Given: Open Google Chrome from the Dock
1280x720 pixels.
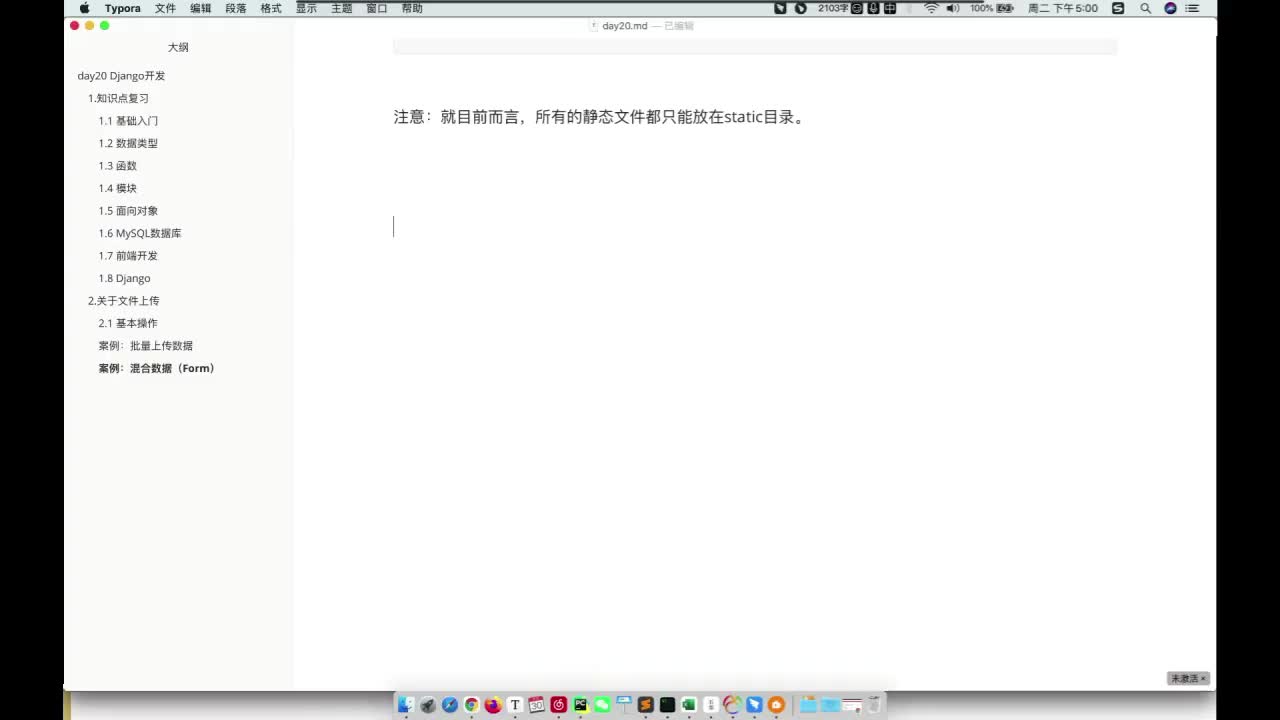Looking at the screenshot, I should click(472, 705).
